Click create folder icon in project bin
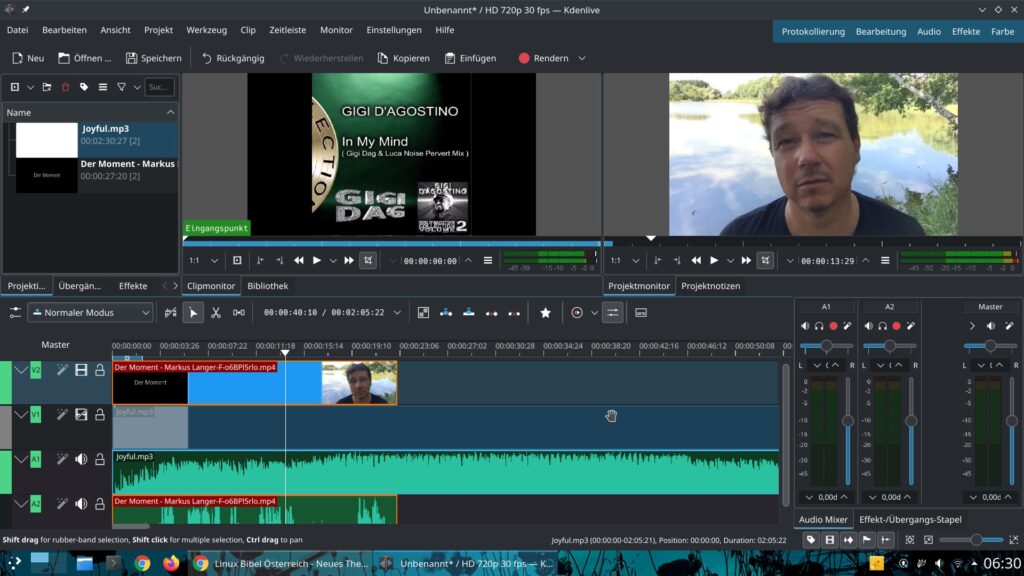1024x576 pixels. coord(46,87)
